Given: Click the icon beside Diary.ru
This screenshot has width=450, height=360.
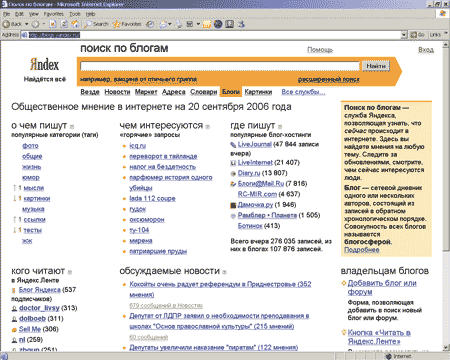Looking at the screenshot, I should point(233,173).
